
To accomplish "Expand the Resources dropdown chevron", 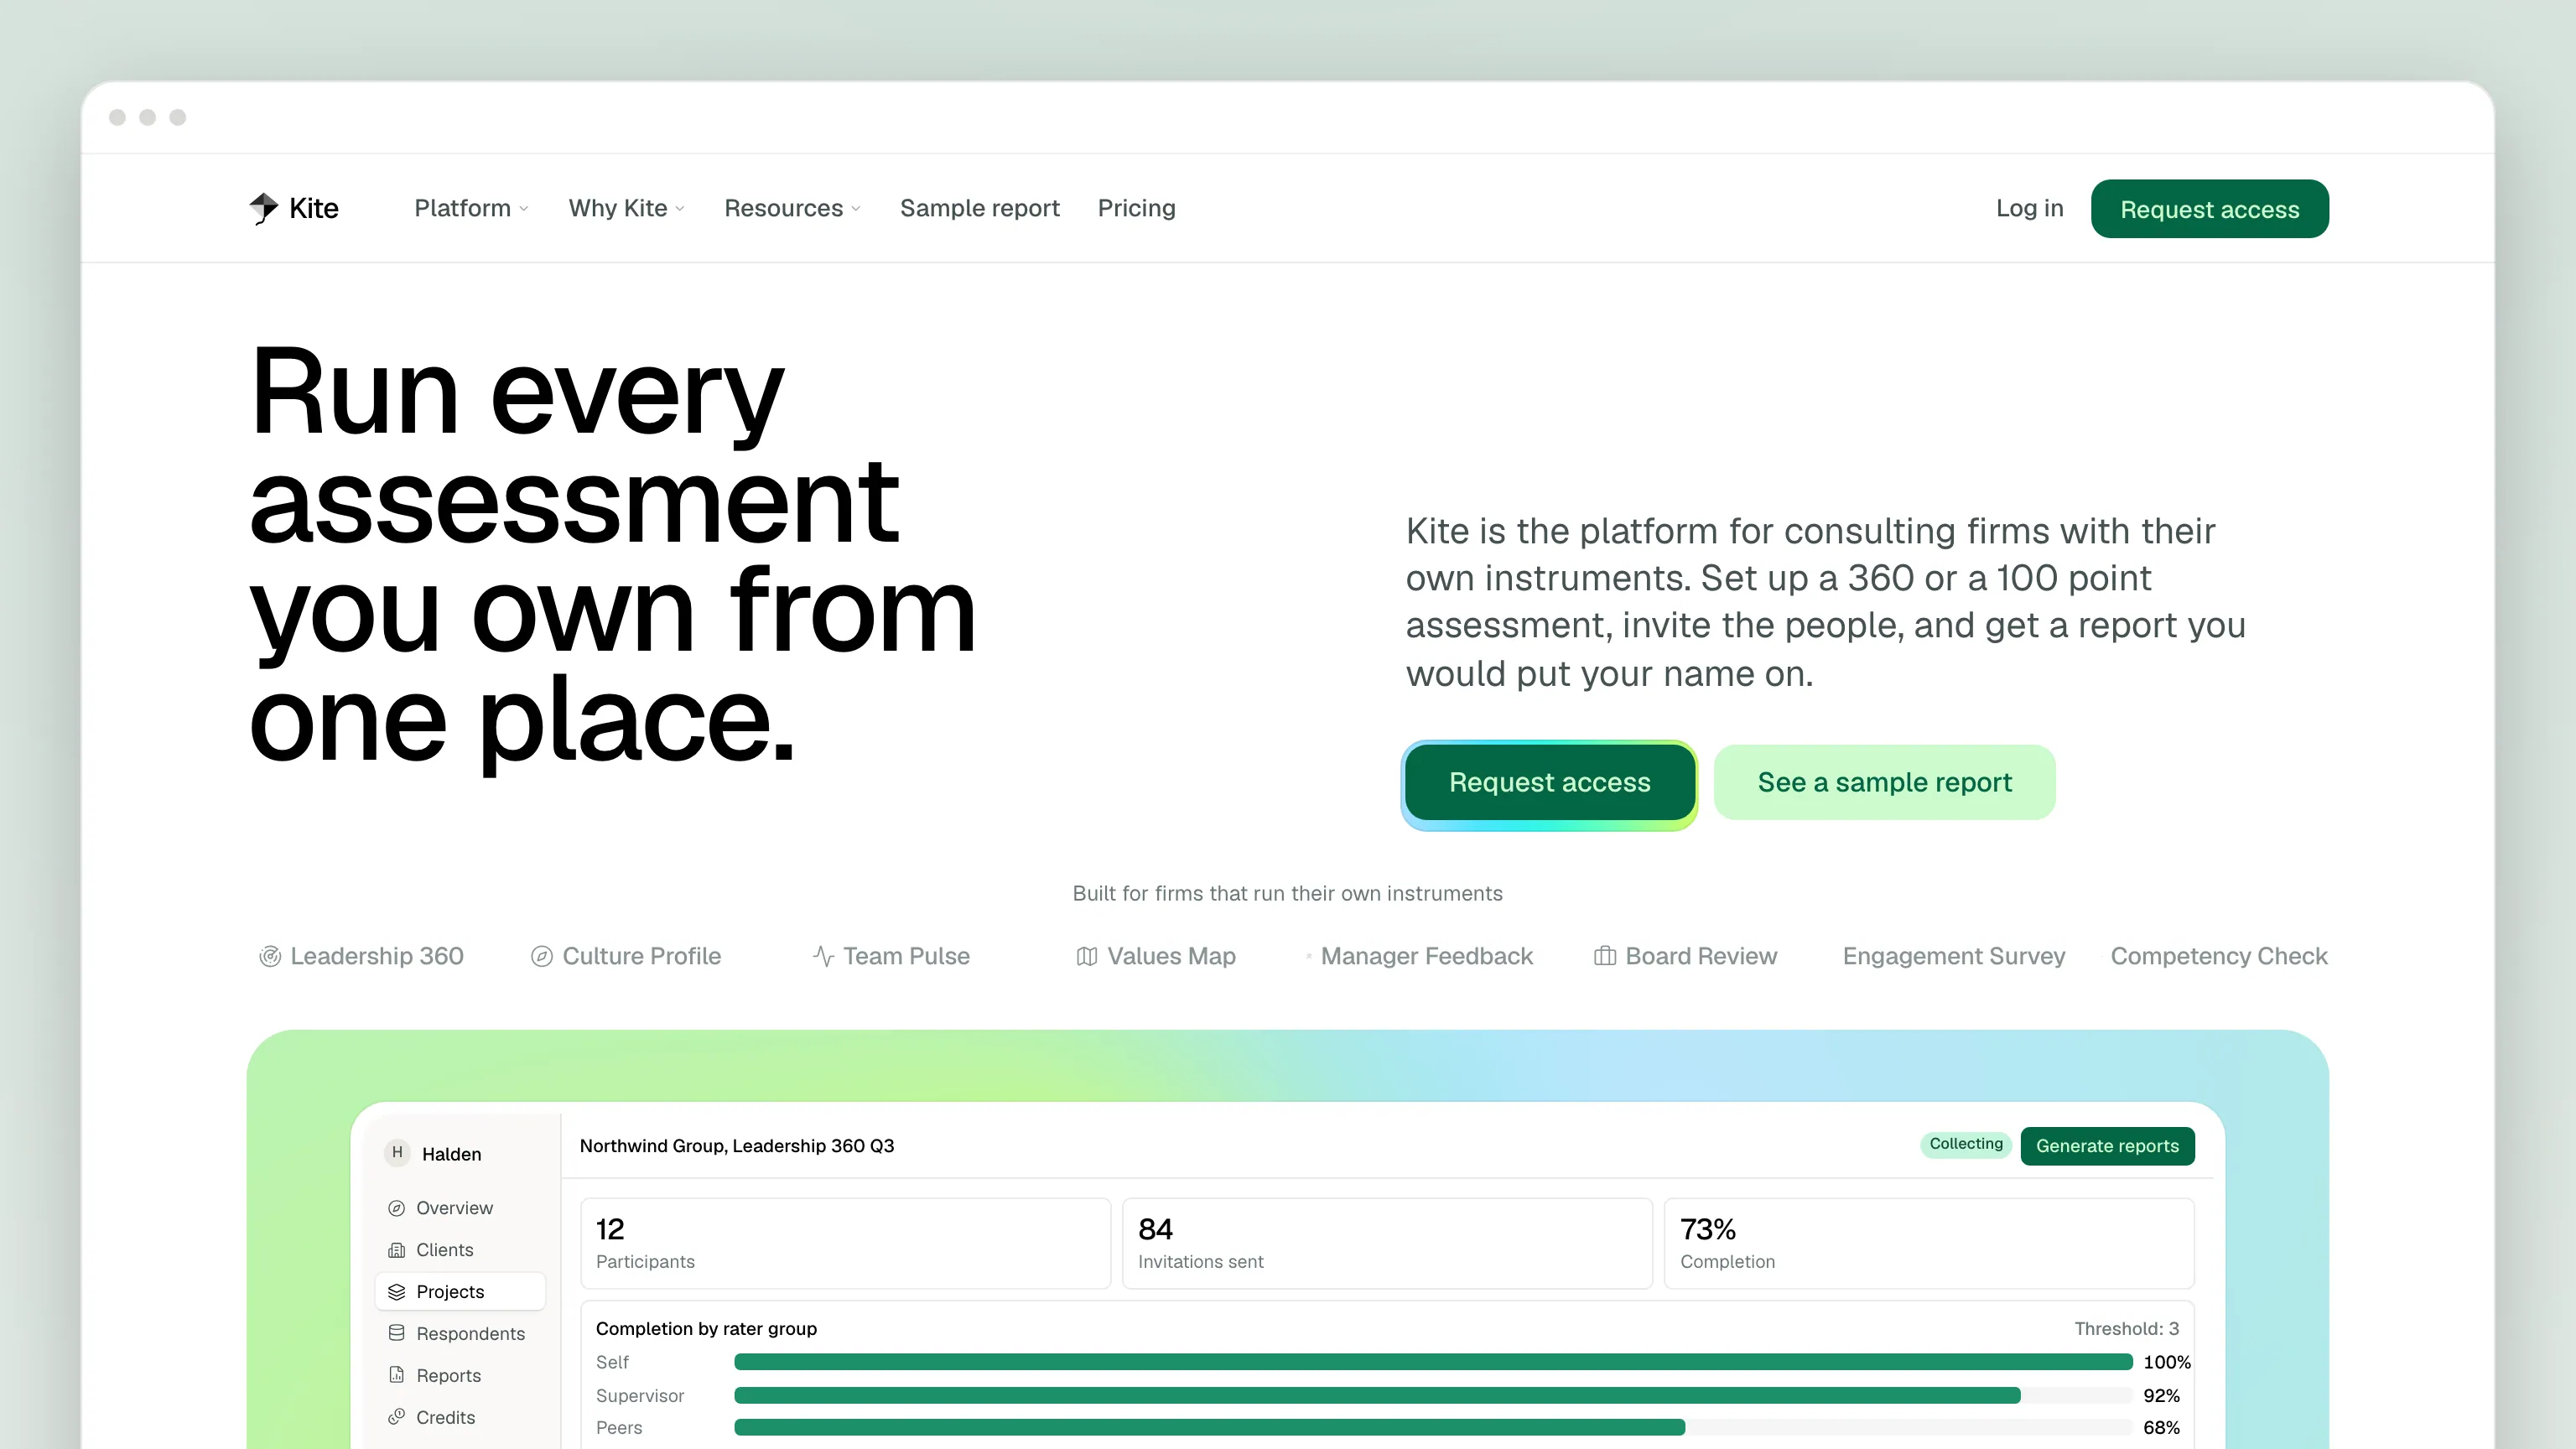I will pos(856,209).
